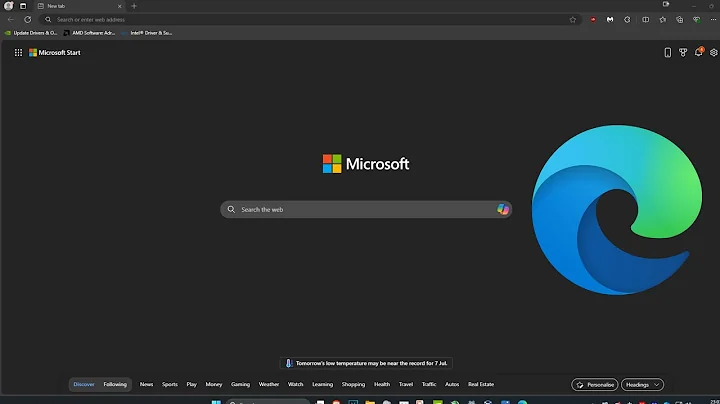Open Browser essentials heart icon
Screen dimensions: 720x404
click(697, 19)
